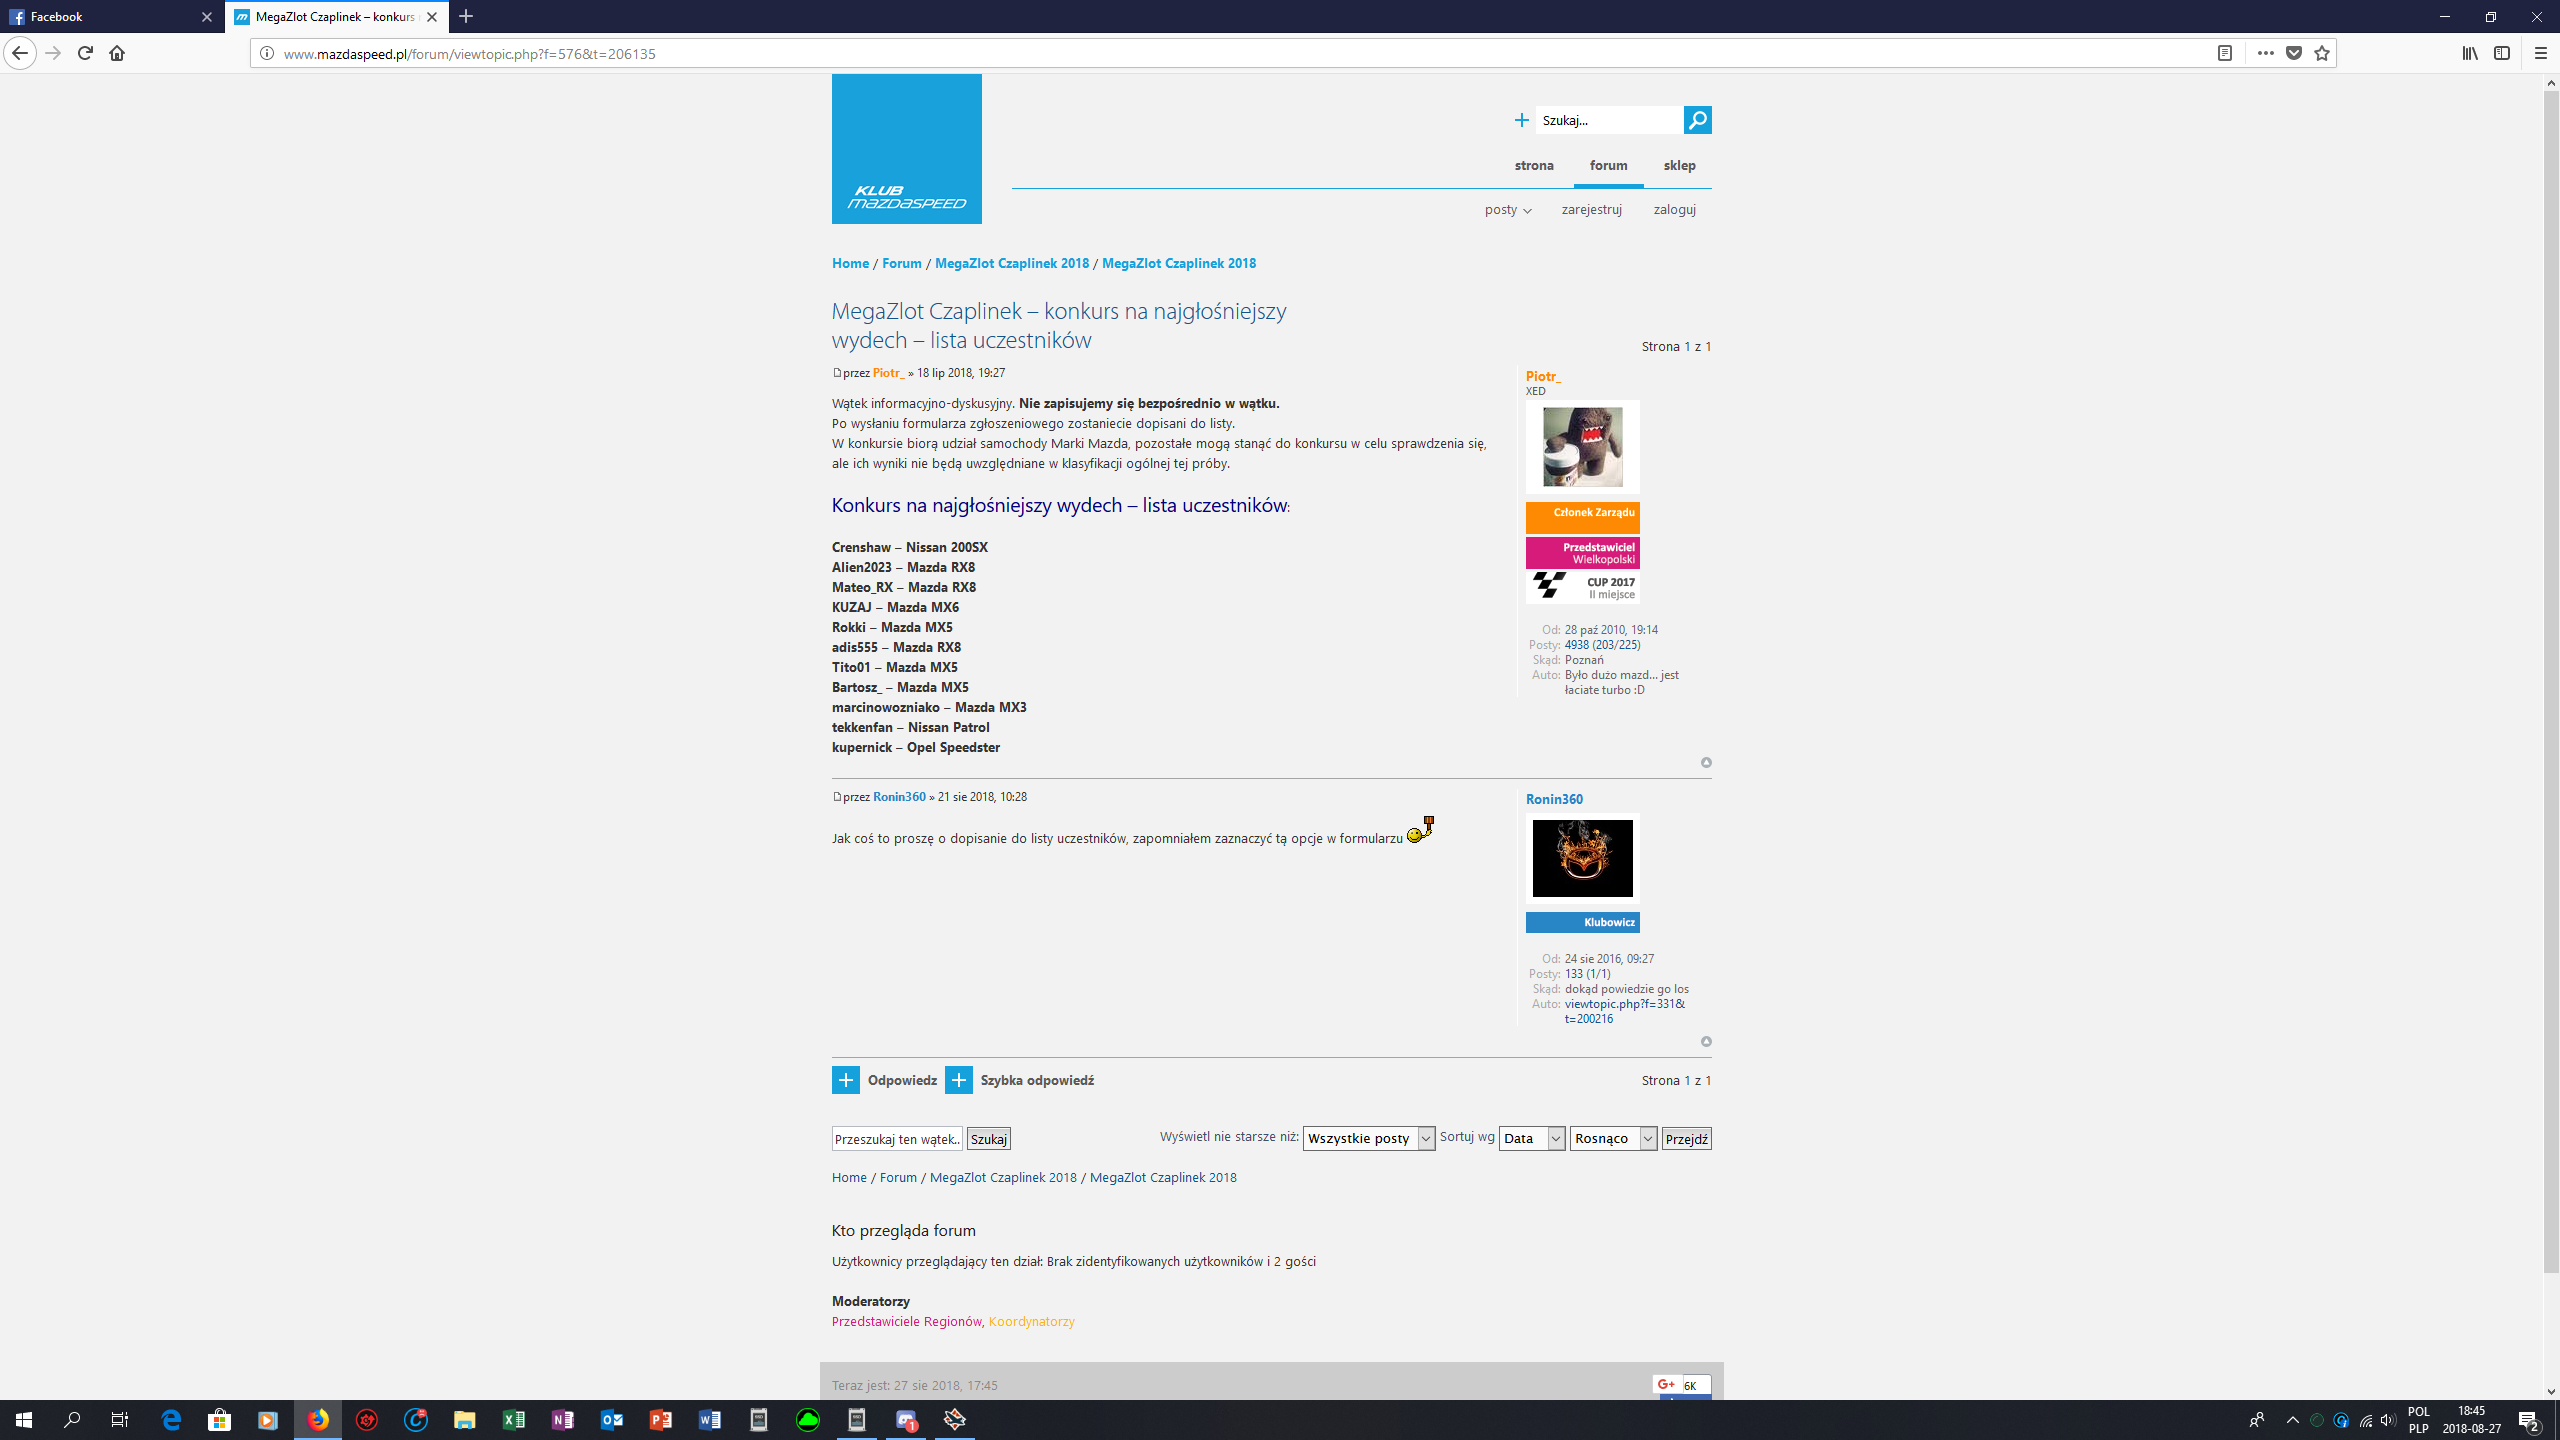The width and height of the screenshot is (2560, 1440).
Task: Show sidebars via toolbar icon
Action: pyautogui.click(x=2501, y=53)
